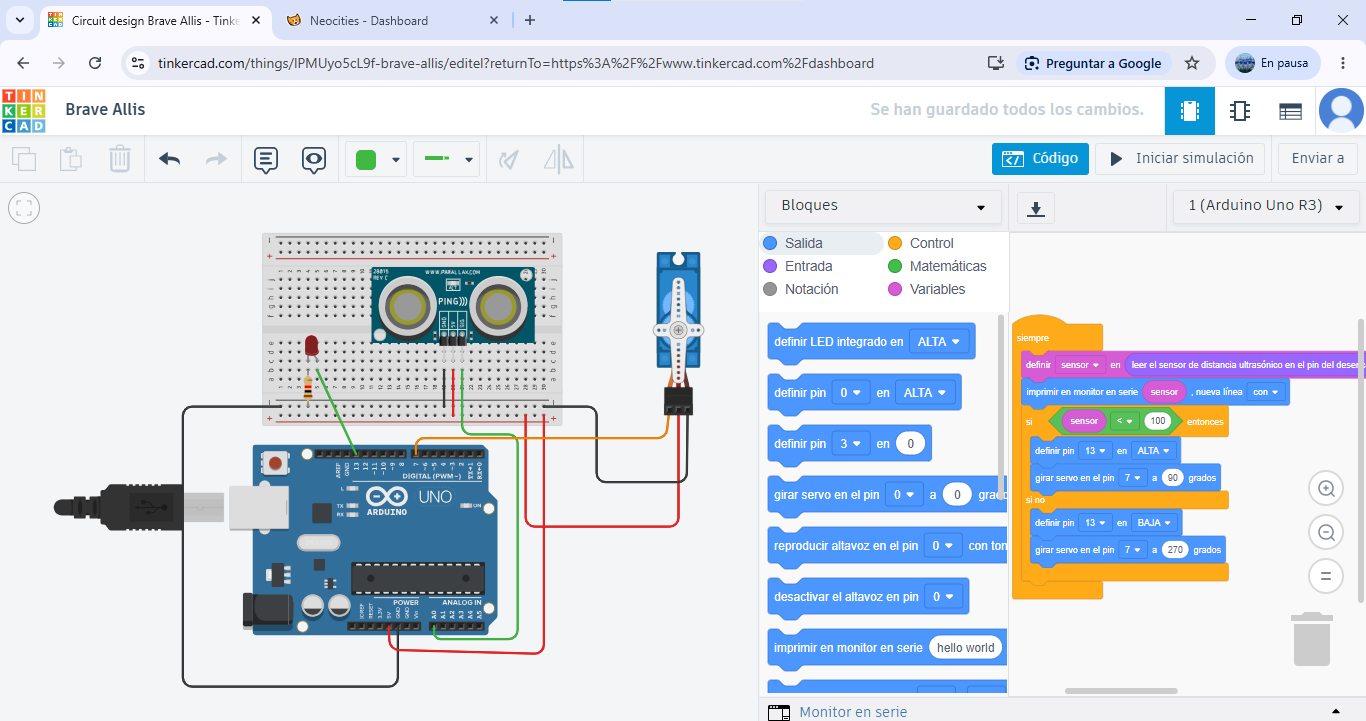Download the code with arrow icon
1366x721 pixels.
tap(1036, 208)
